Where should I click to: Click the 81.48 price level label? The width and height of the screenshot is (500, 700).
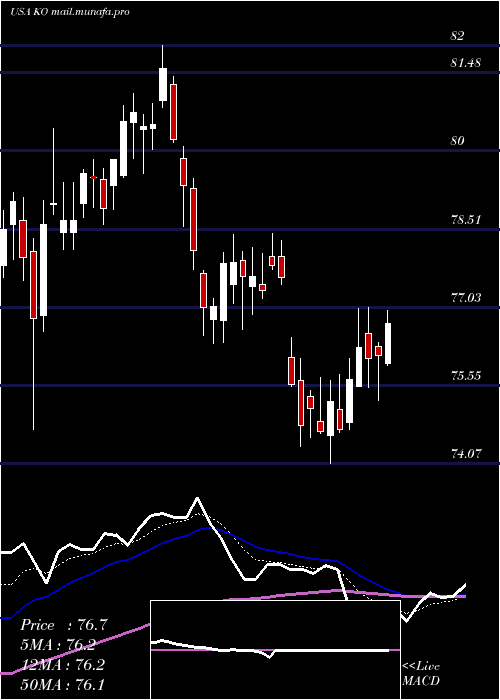click(466, 63)
